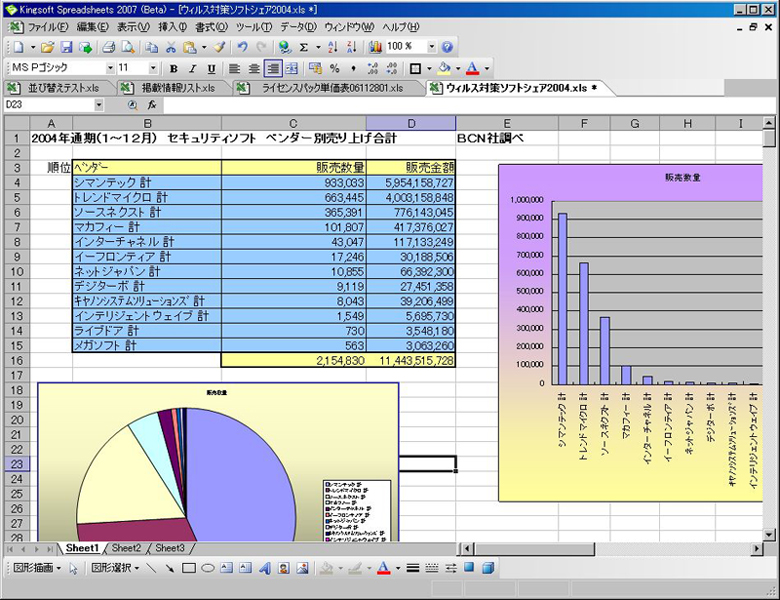Toggle merge and center cells
The image size is (780, 600).
pos(292,69)
